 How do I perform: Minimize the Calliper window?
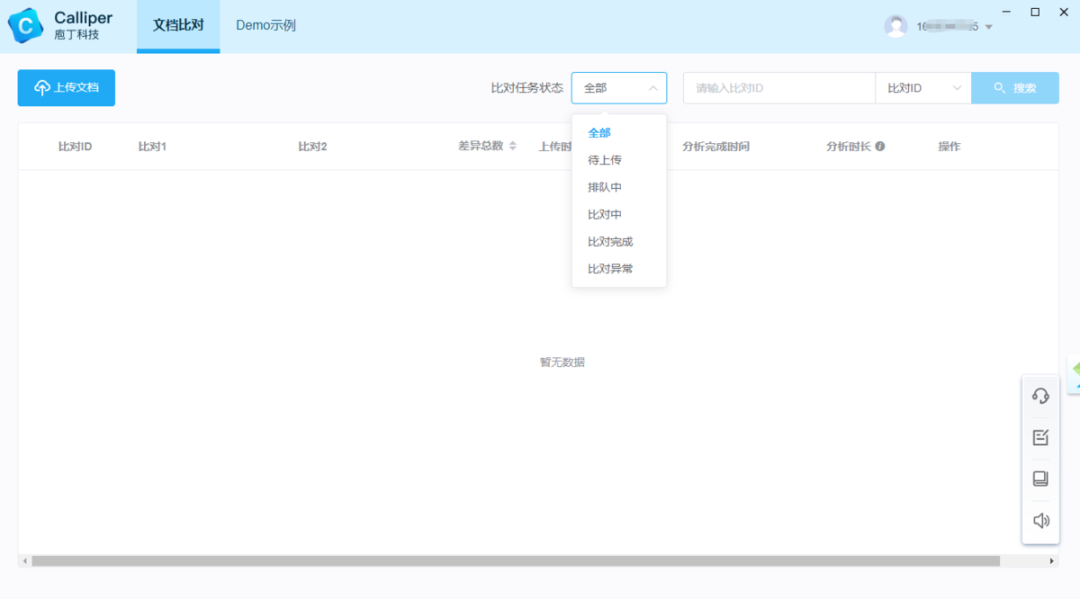click(x=1006, y=12)
